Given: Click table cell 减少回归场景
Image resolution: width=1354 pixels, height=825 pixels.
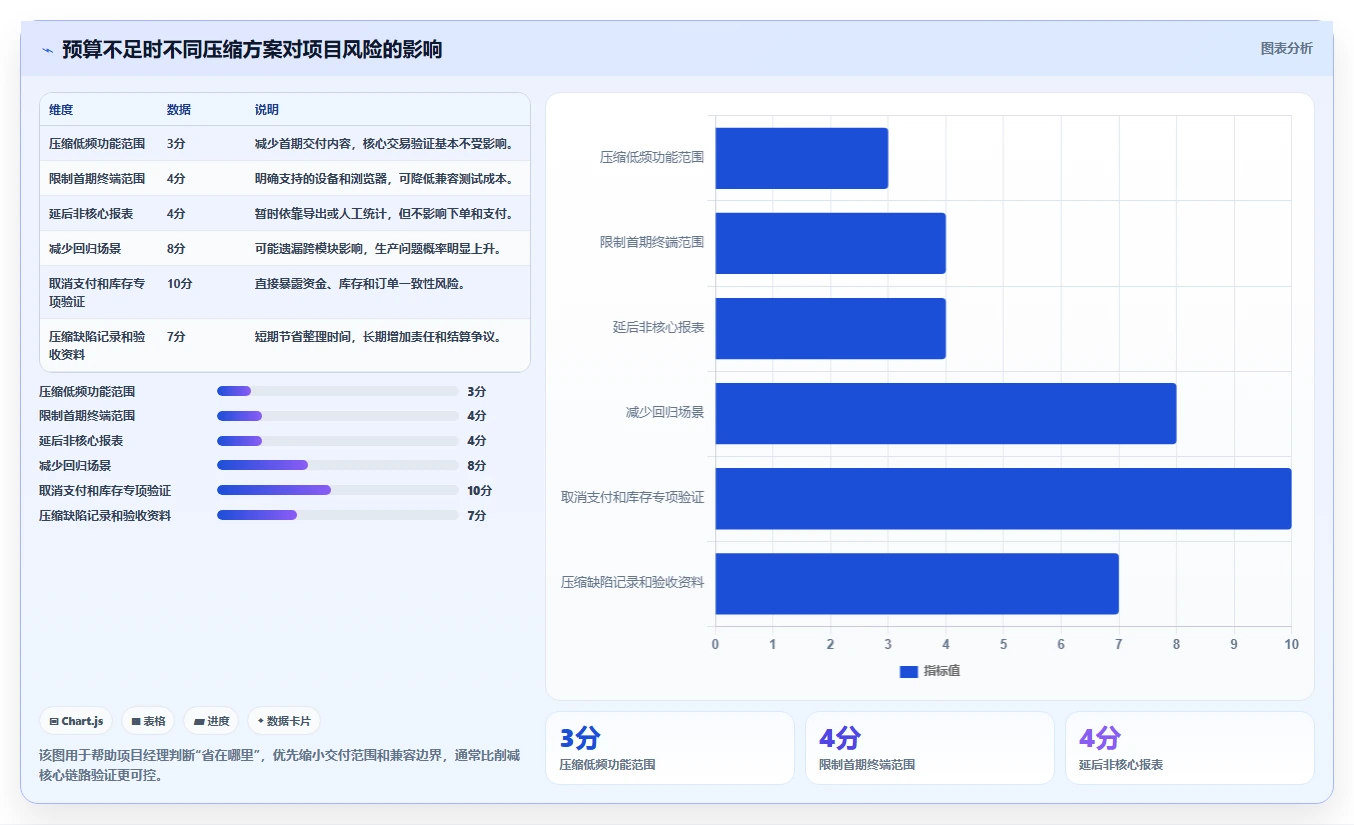Looking at the screenshot, I should [x=85, y=249].
